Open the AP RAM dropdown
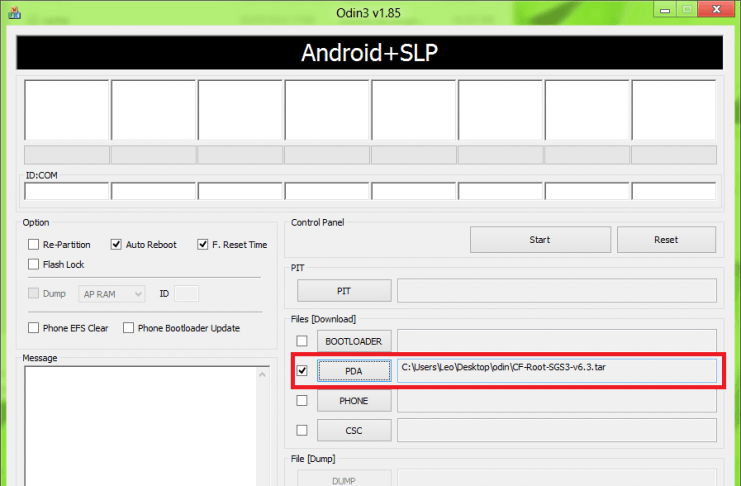 coord(112,294)
